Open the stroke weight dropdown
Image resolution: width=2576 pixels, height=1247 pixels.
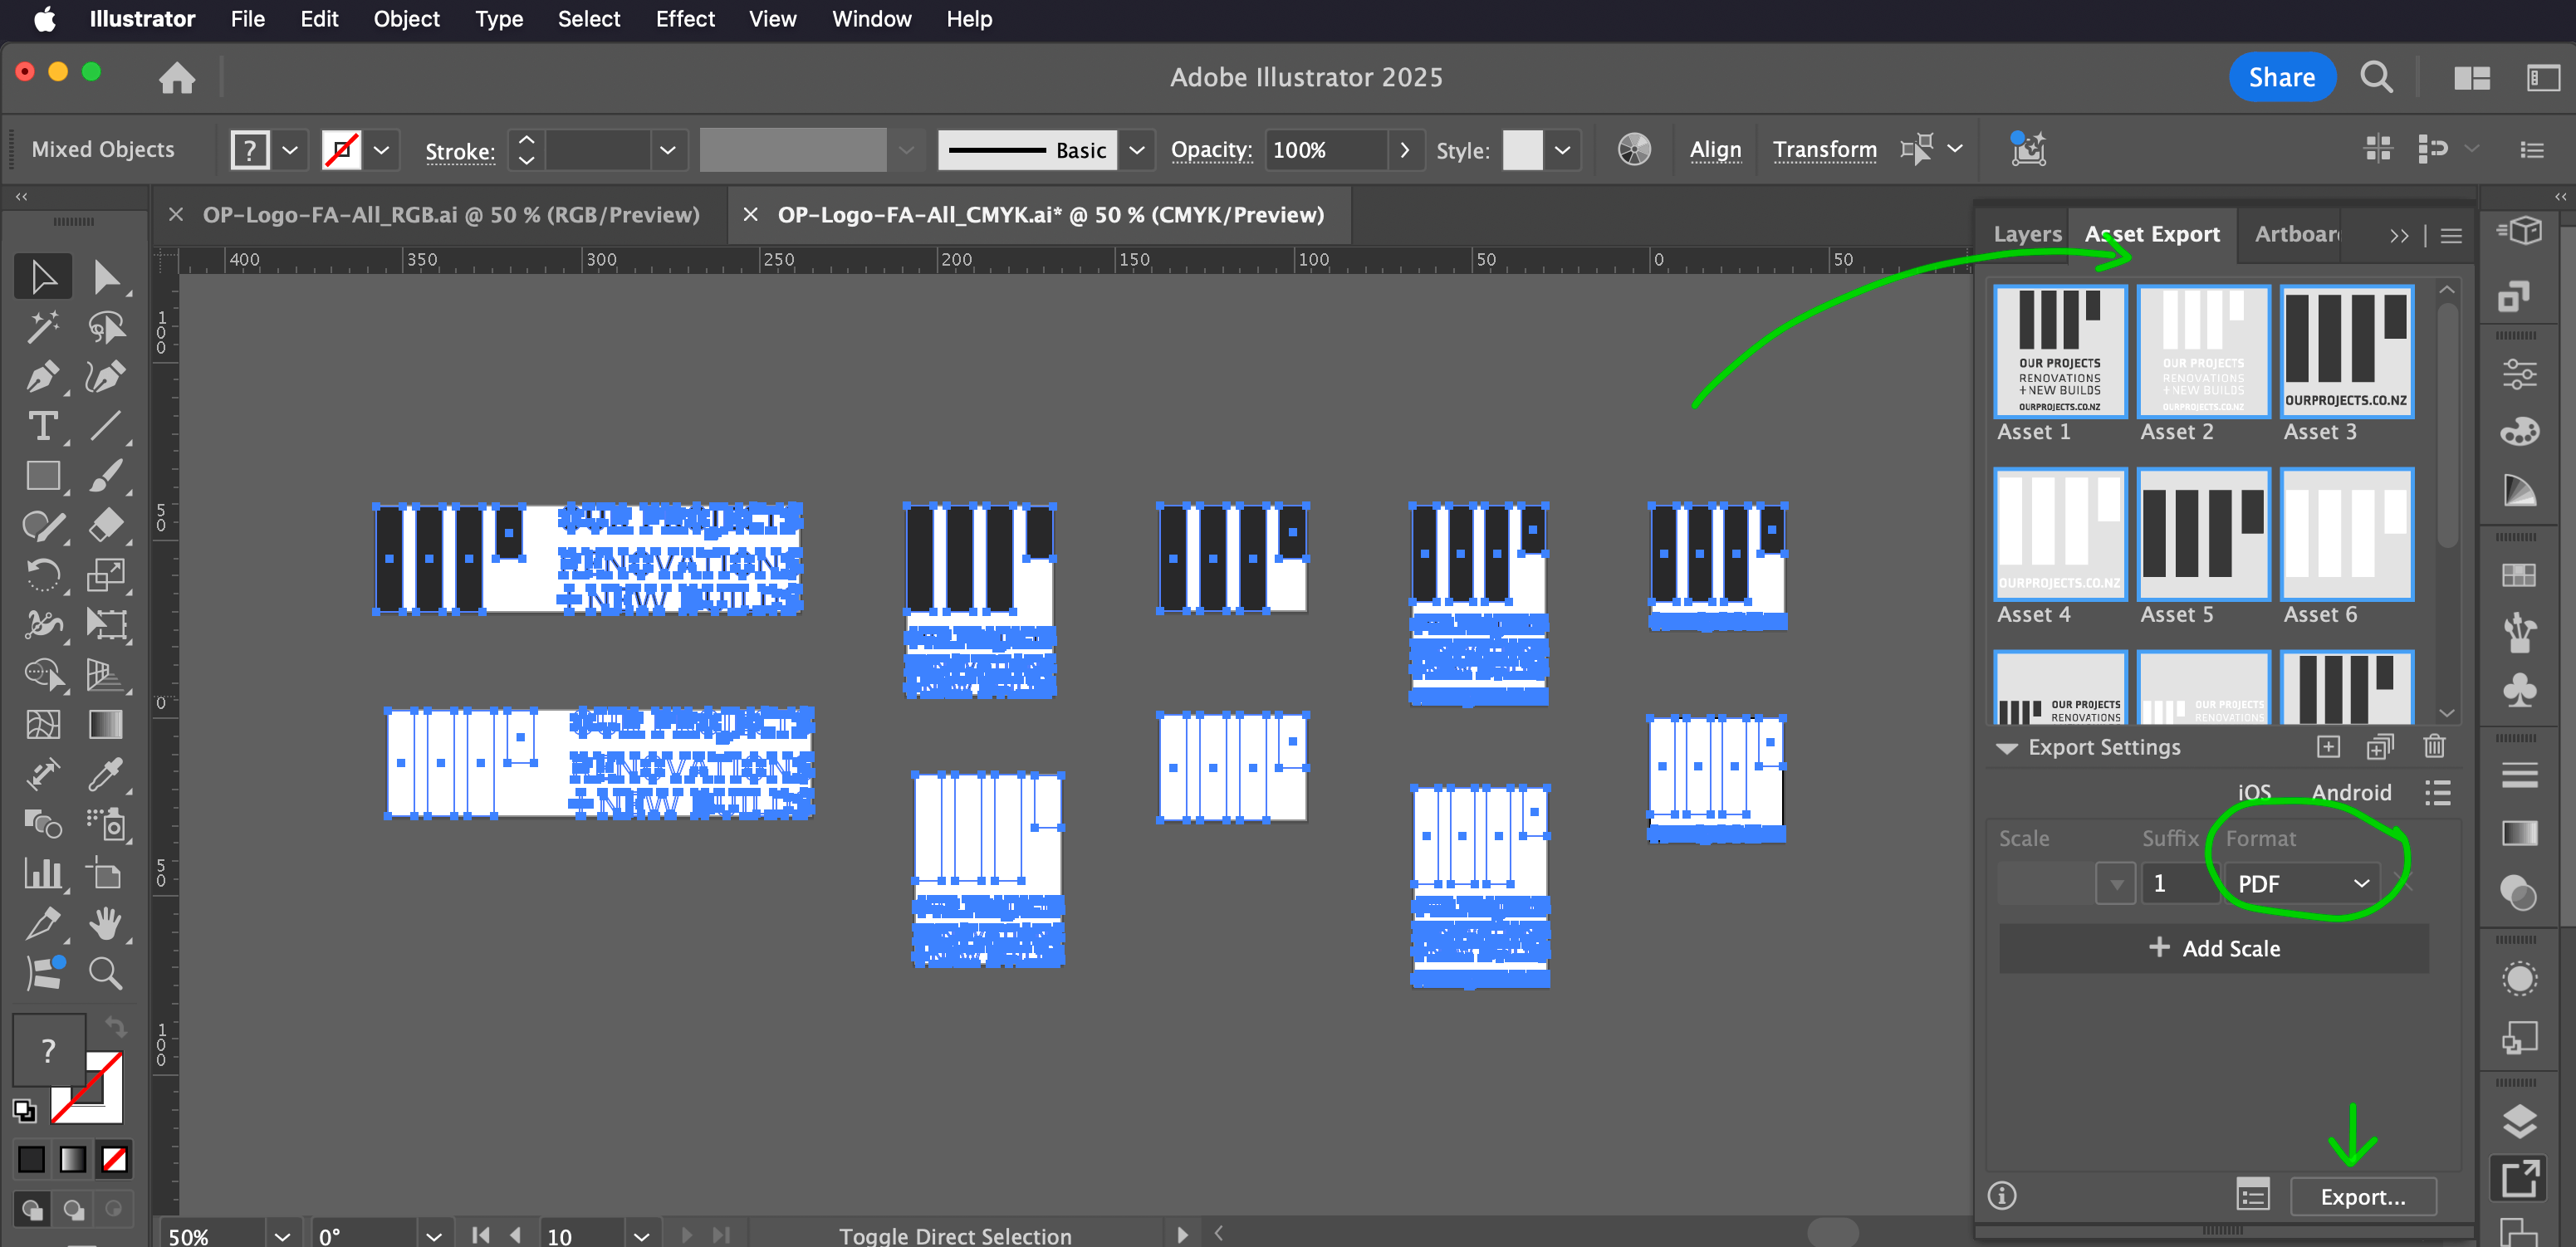pyautogui.click(x=668, y=150)
